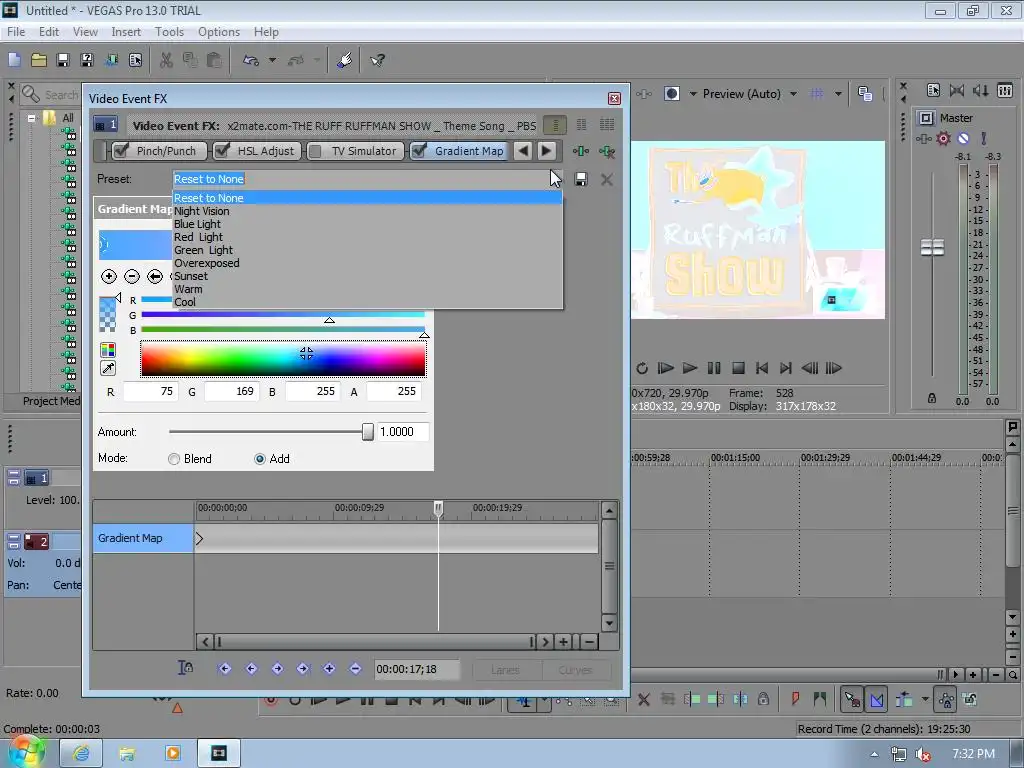Click the R color value field 75
This screenshot has width=1024, height=768.
[x=150, y=391]
